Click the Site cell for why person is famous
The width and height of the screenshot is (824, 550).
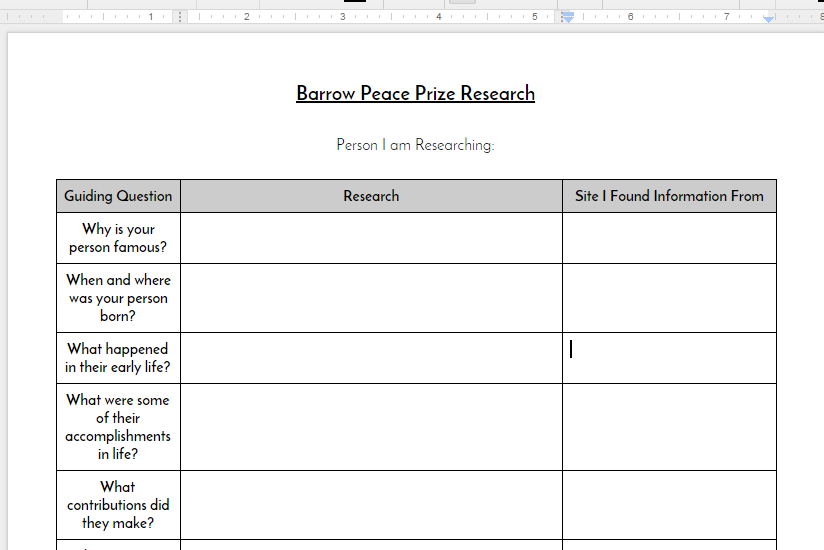click(669, 238)
